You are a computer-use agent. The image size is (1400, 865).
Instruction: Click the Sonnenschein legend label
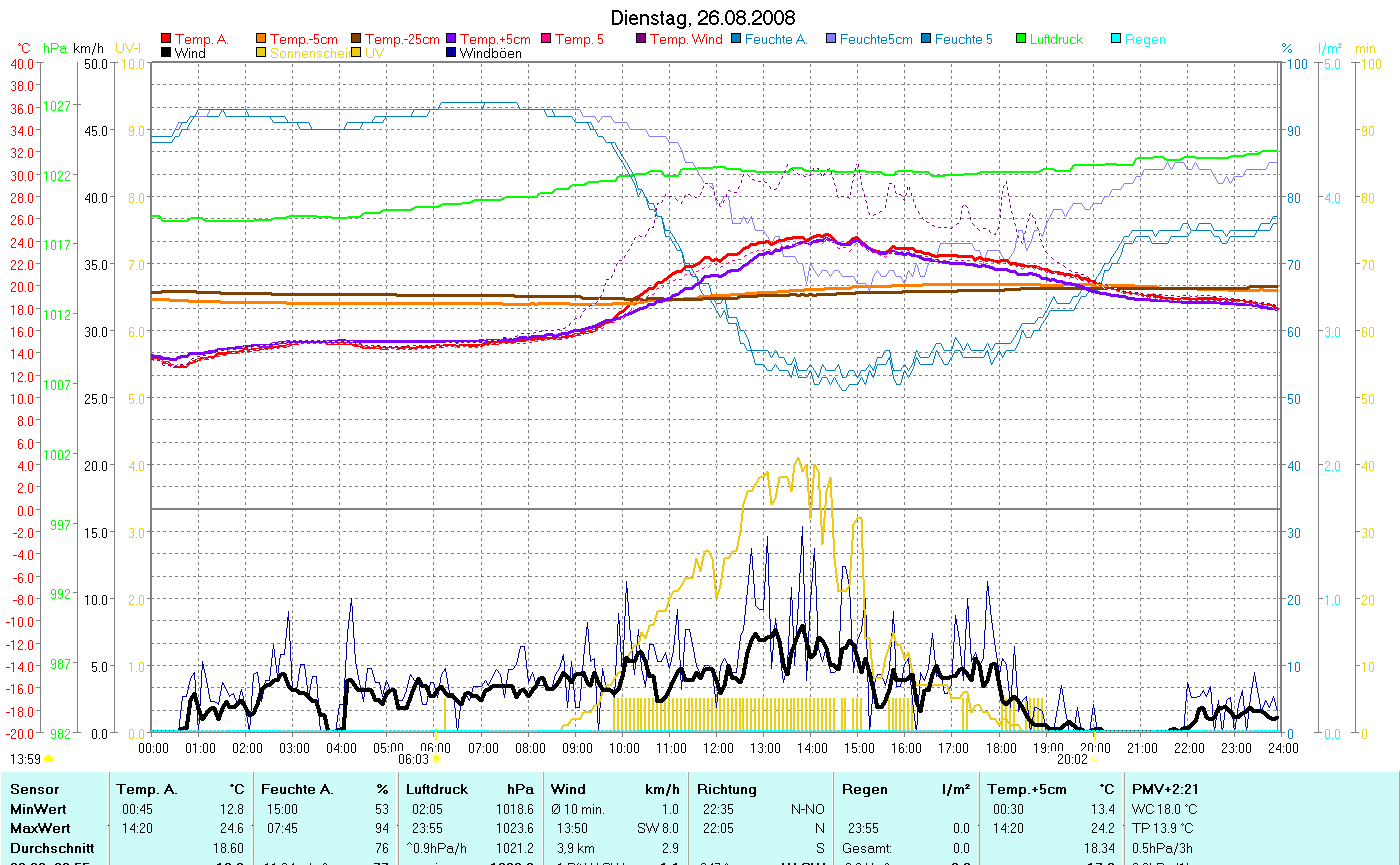[308, 54]
